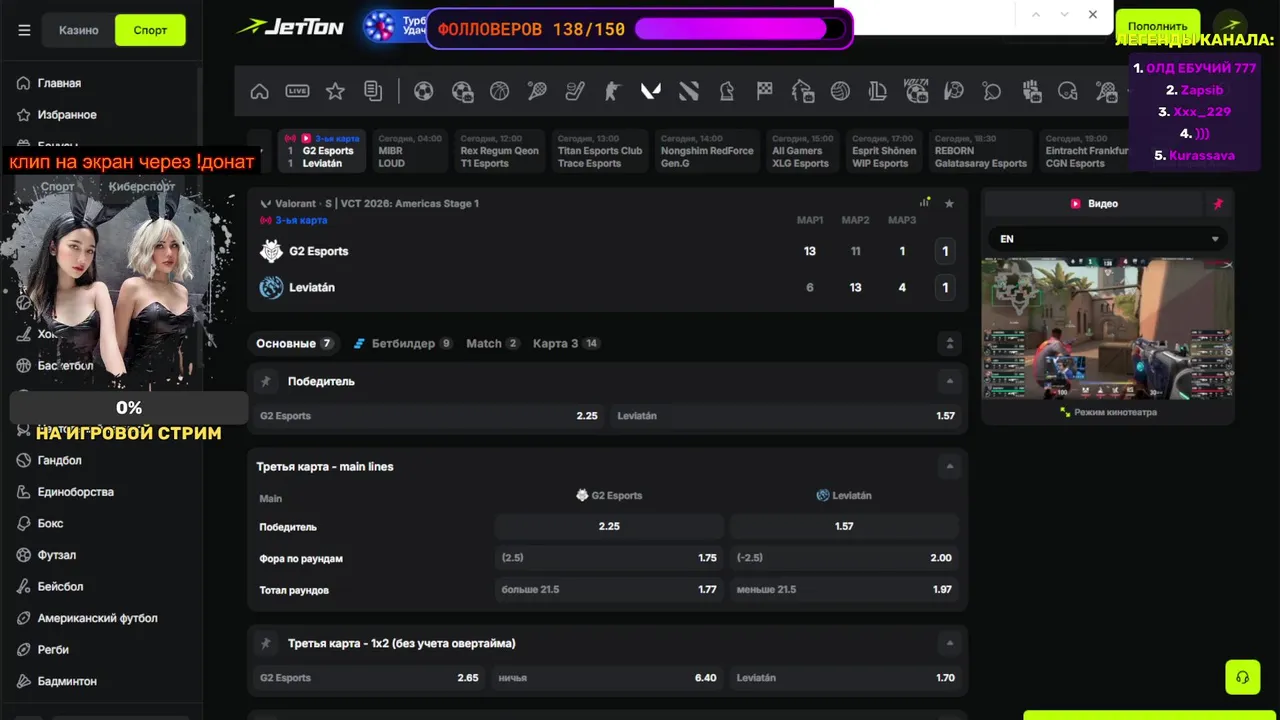Click the Пополнить deposit button
The height and width of the screenshot is (720, 1280).
(1158, 27)
